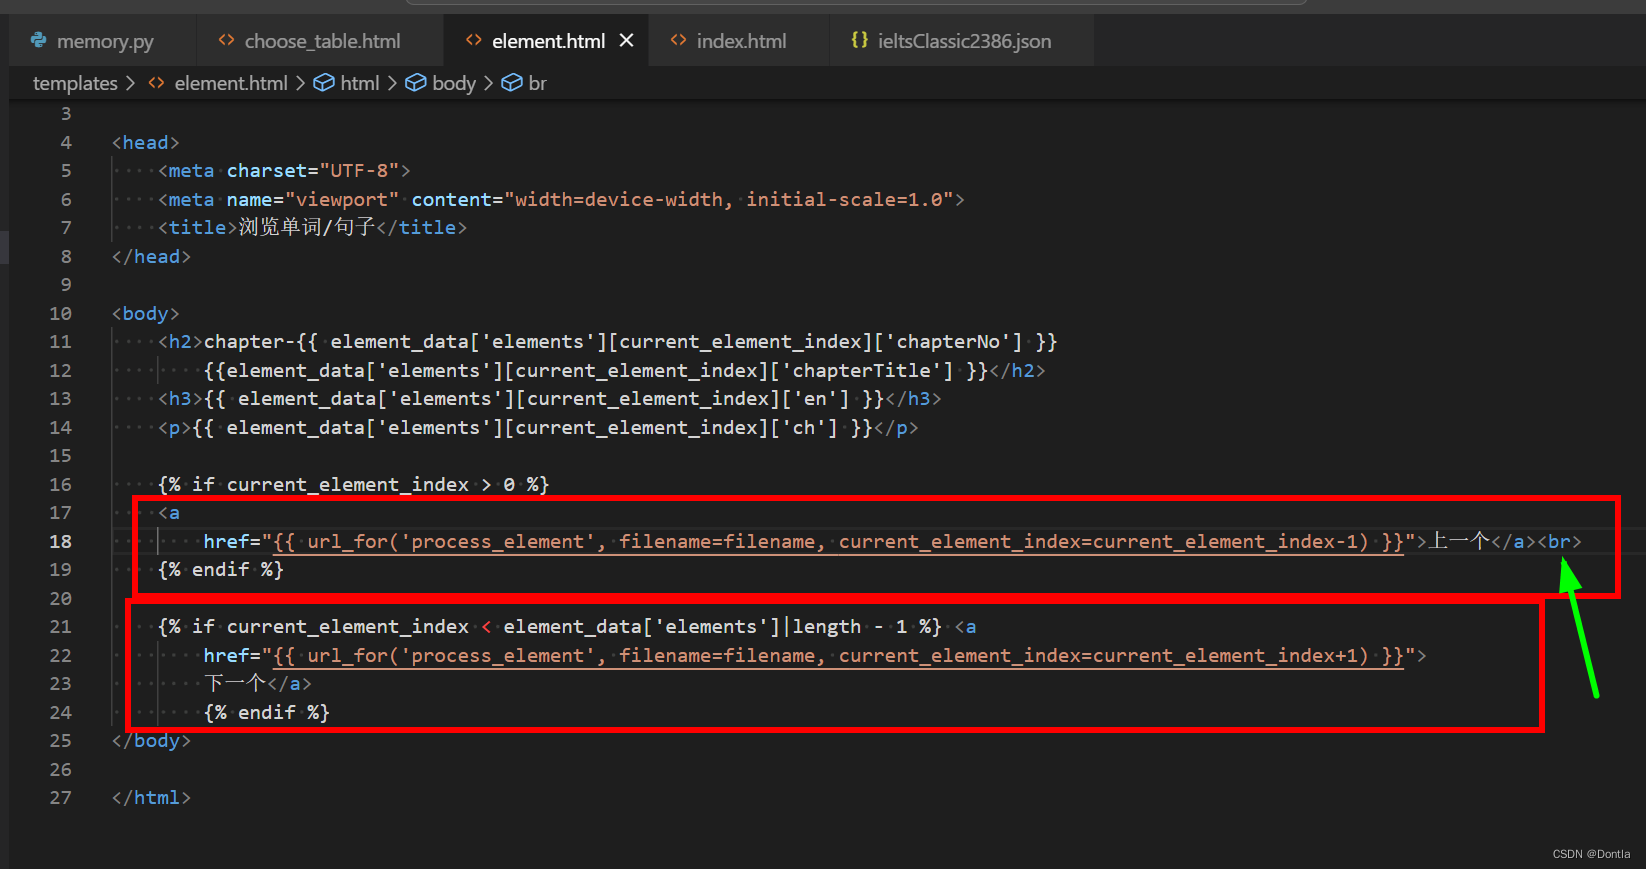
Task: Select the html breadcrumb symbol
Action: (360, 83)
